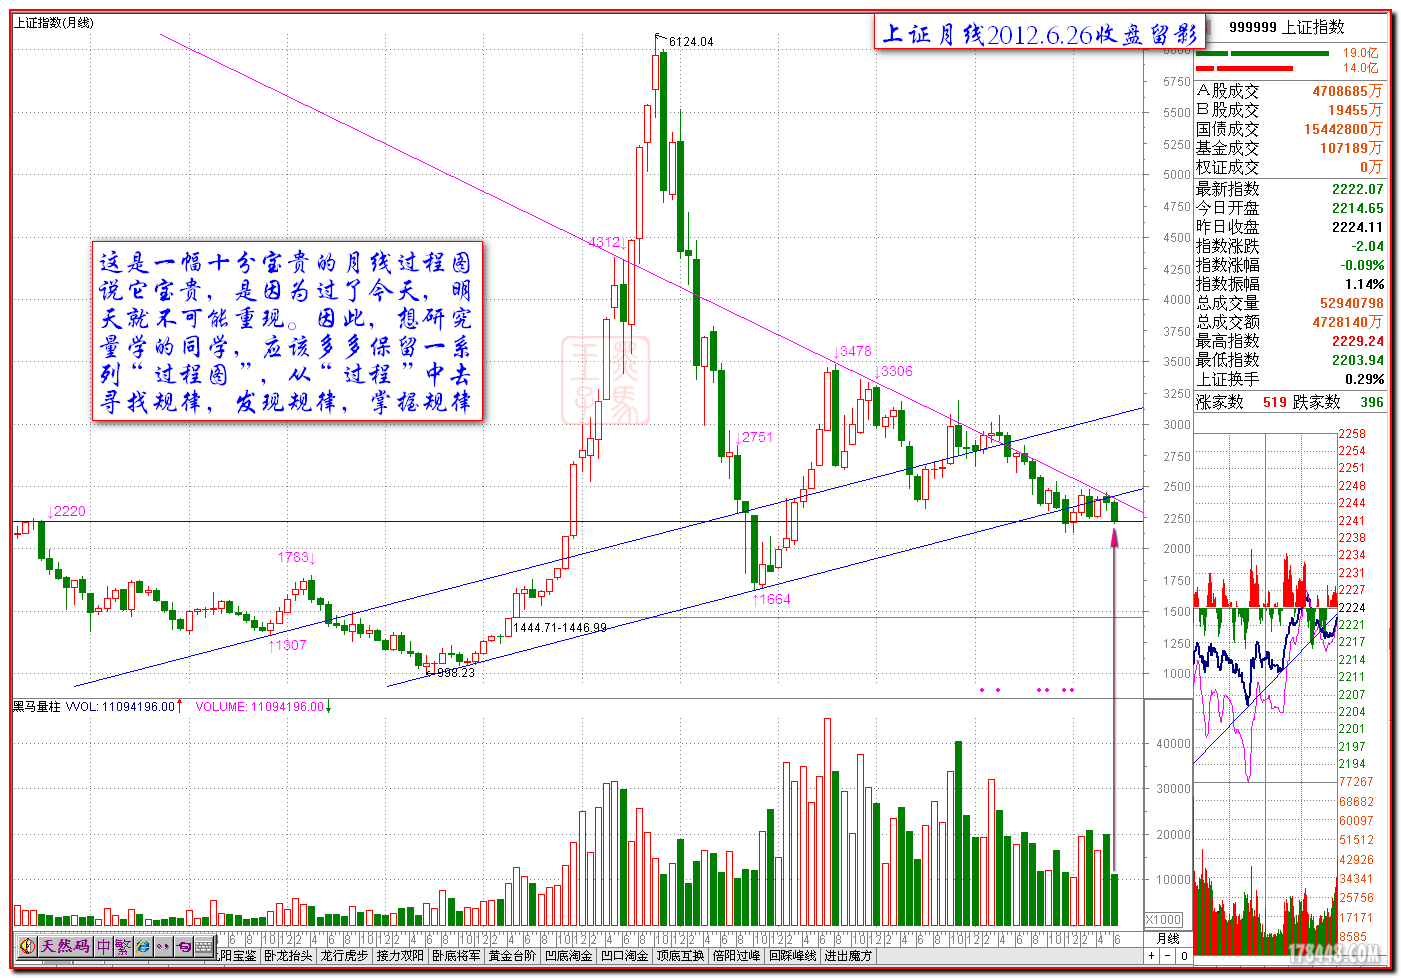Click the 黑马量柱 volume indicator label

pos(36,706)
